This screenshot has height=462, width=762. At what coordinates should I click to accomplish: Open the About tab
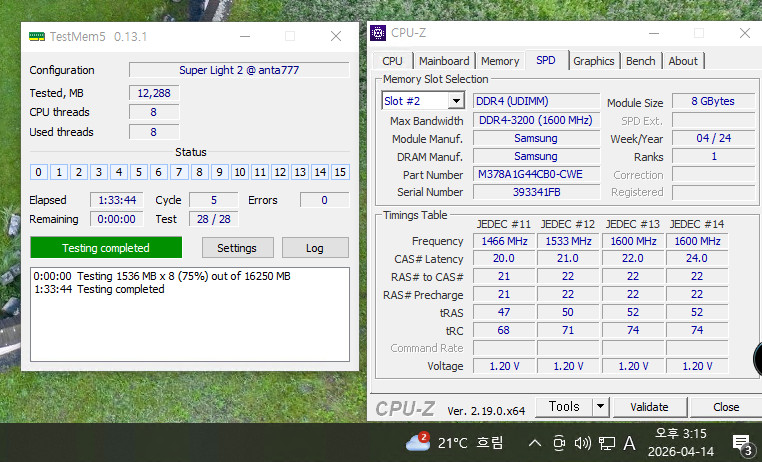click(x=683, y=61)
